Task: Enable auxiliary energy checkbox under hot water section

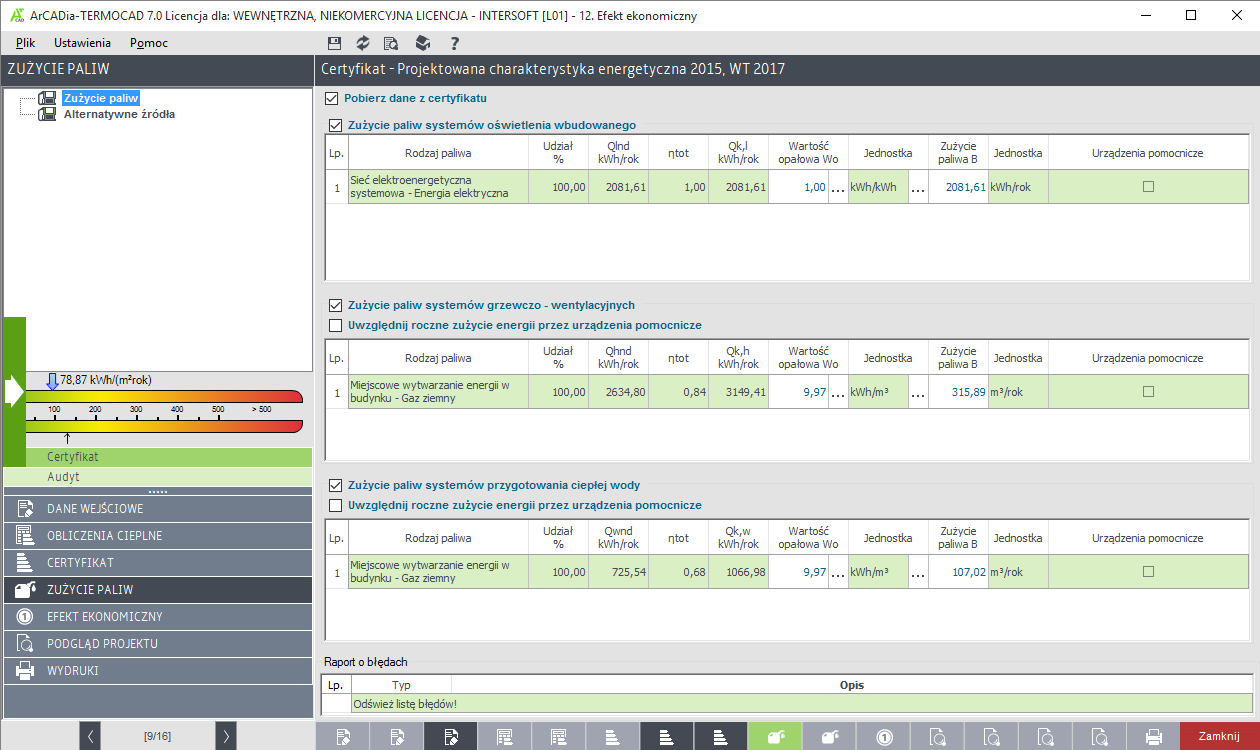Action: click(x=335, y=506)
